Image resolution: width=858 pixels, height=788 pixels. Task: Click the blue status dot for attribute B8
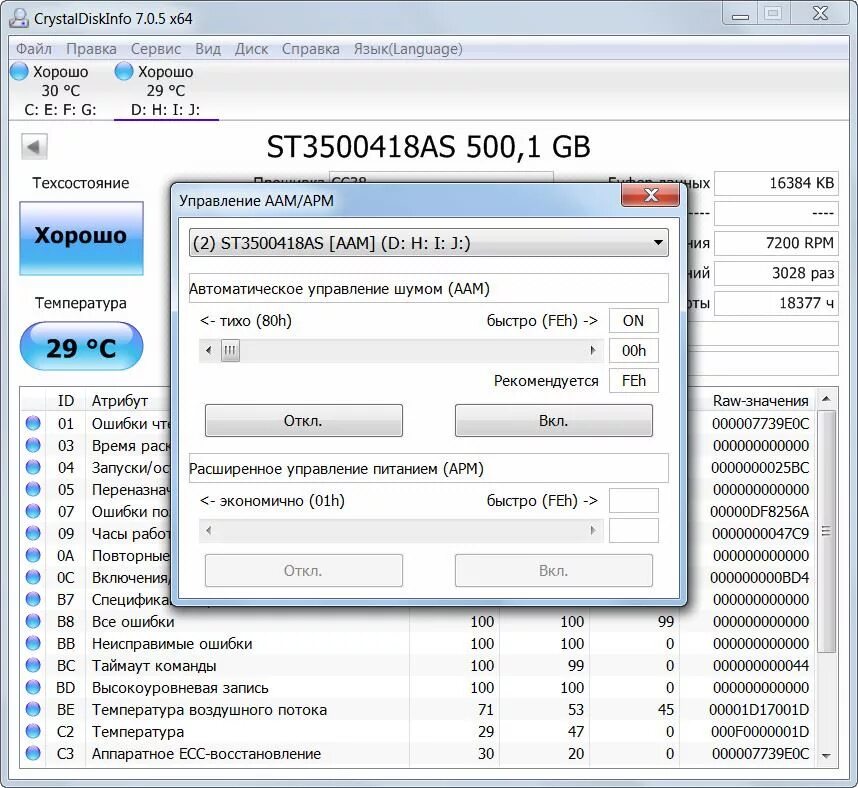coord(33,621)
